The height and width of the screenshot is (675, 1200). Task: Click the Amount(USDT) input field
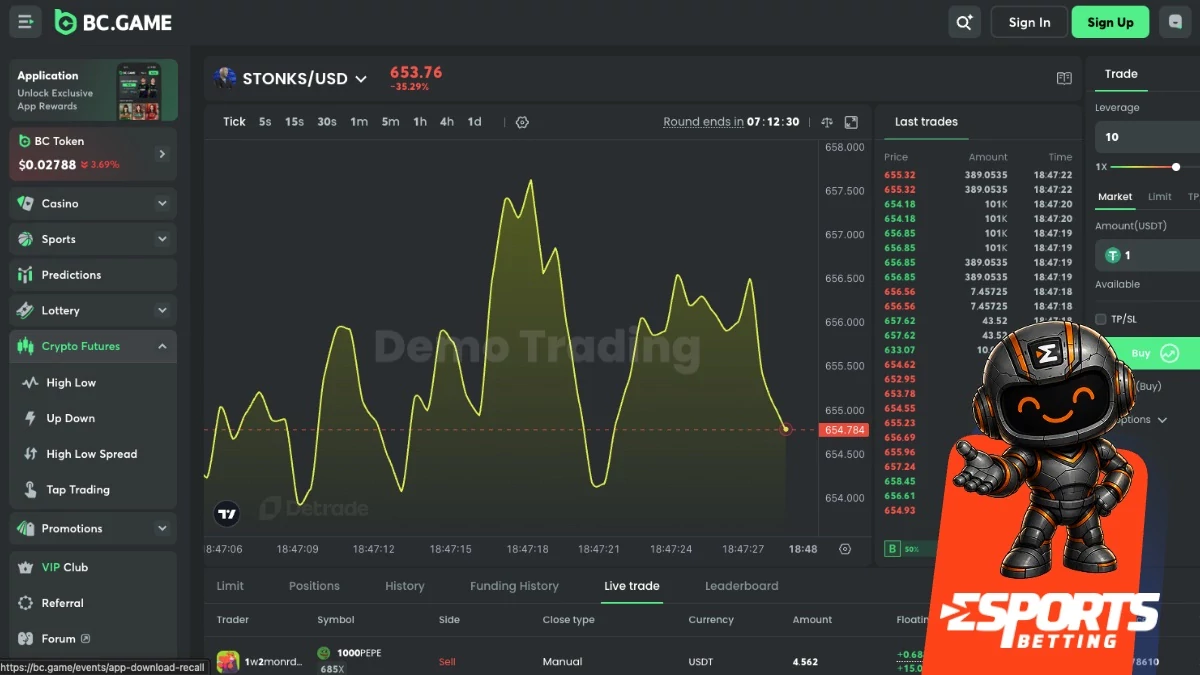click(1147, 255)
